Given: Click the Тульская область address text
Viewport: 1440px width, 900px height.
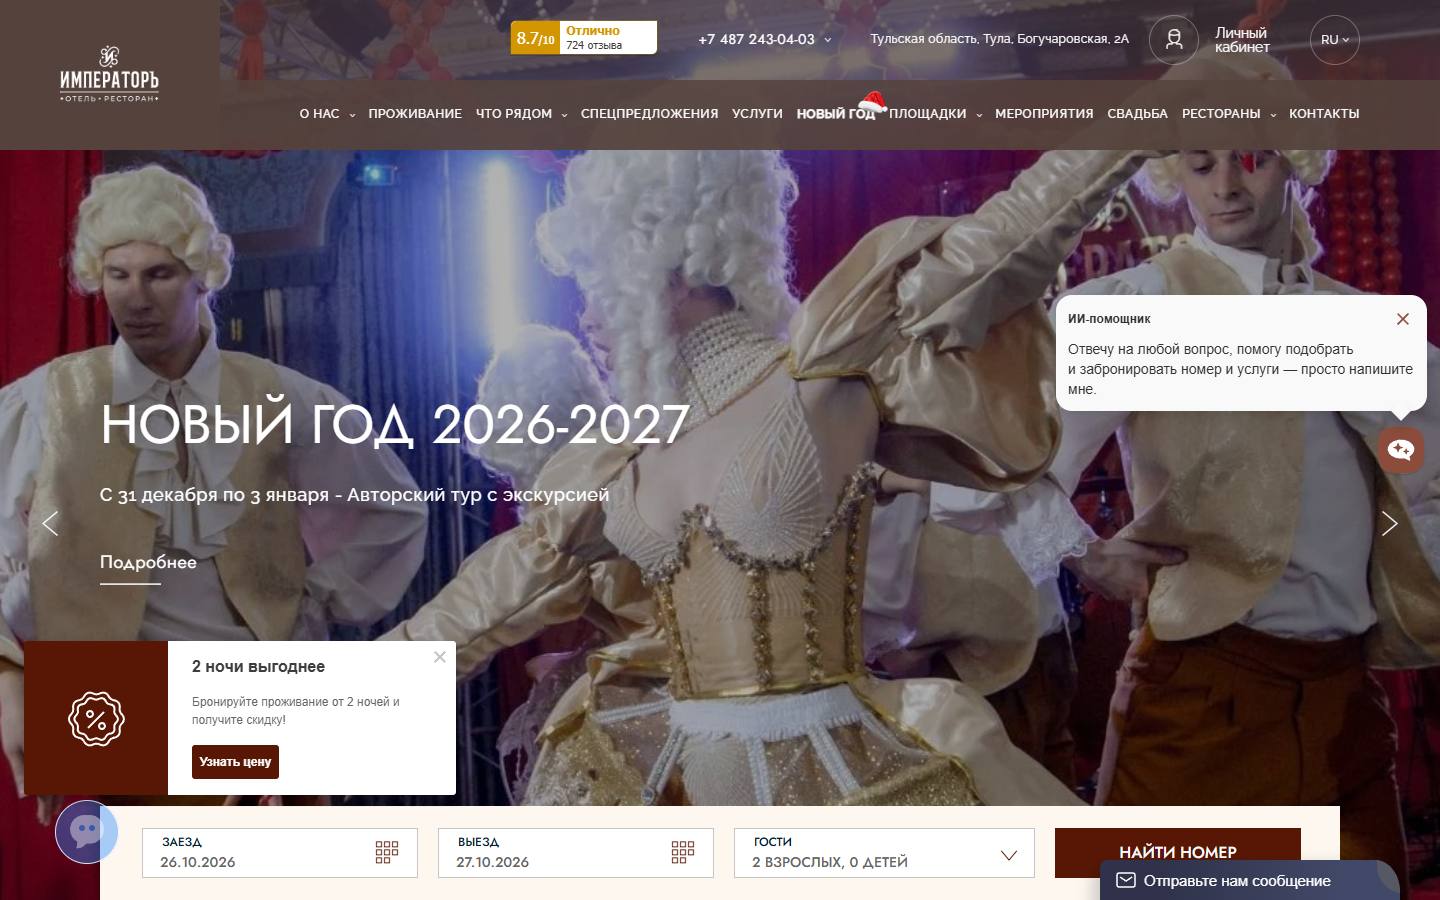Looking at the screenshot, I should coord(999,39).
